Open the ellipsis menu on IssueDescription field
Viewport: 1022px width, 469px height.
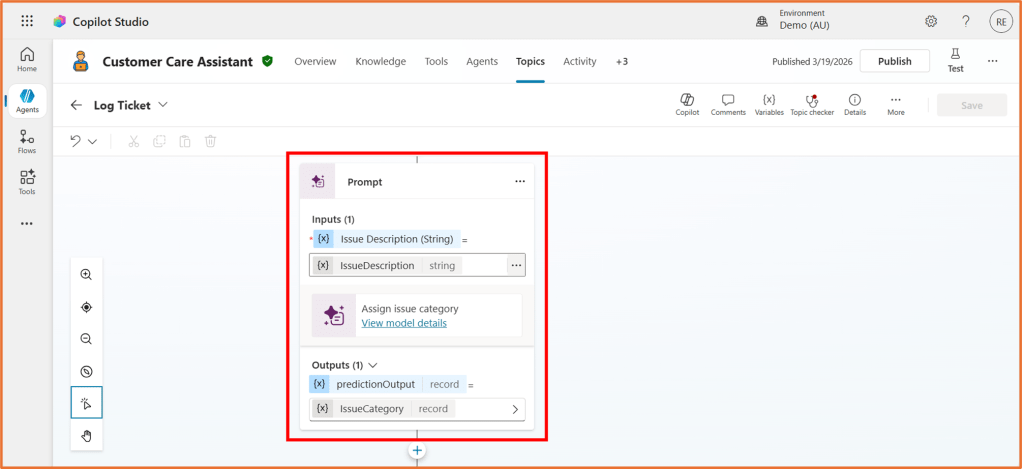(516, 265)
